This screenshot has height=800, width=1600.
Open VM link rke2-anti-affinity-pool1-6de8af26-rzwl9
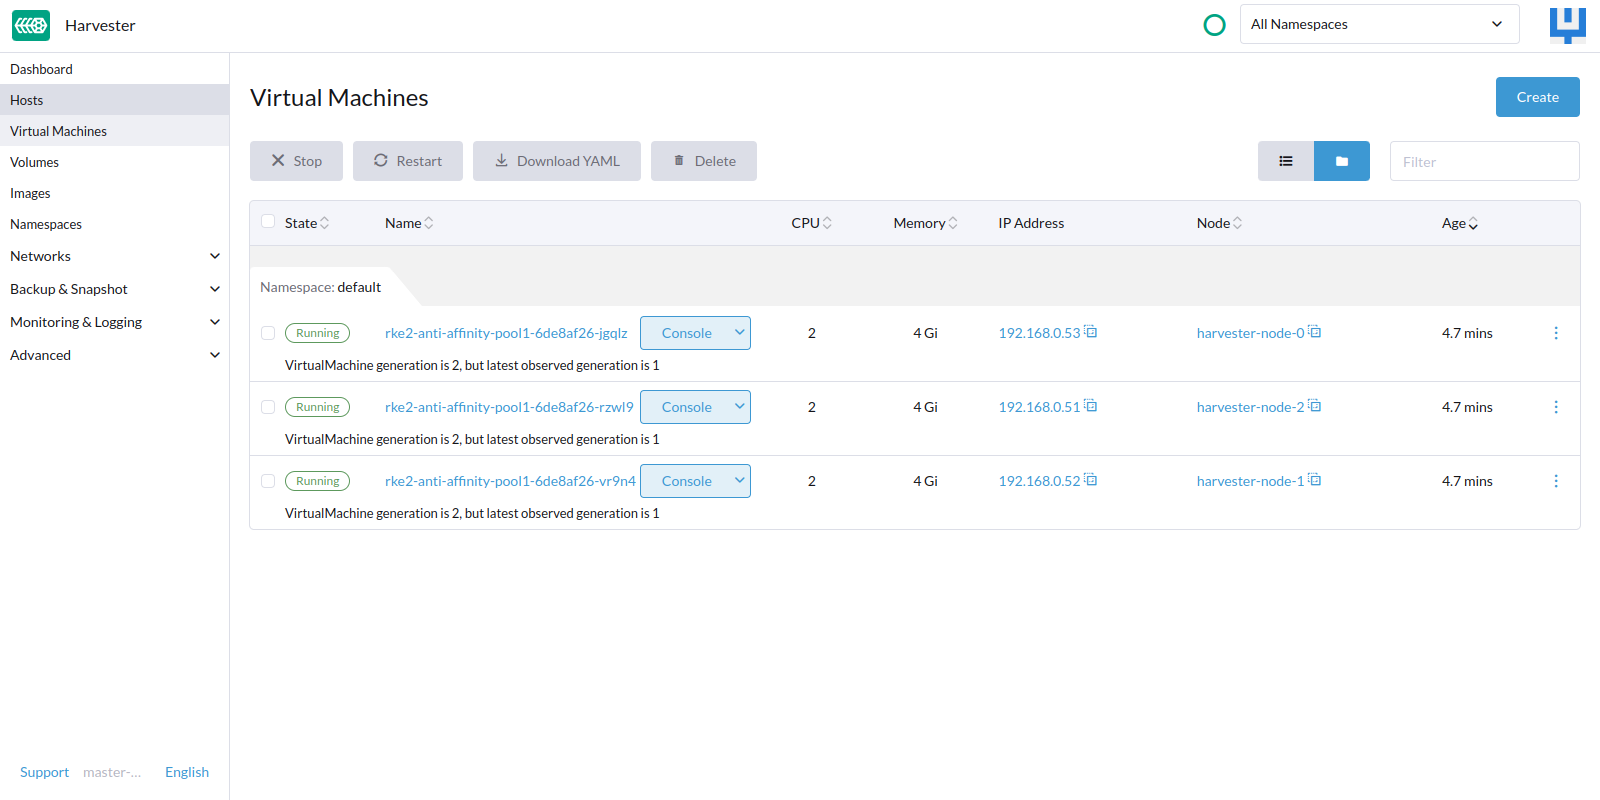click(x=509, y=407)
